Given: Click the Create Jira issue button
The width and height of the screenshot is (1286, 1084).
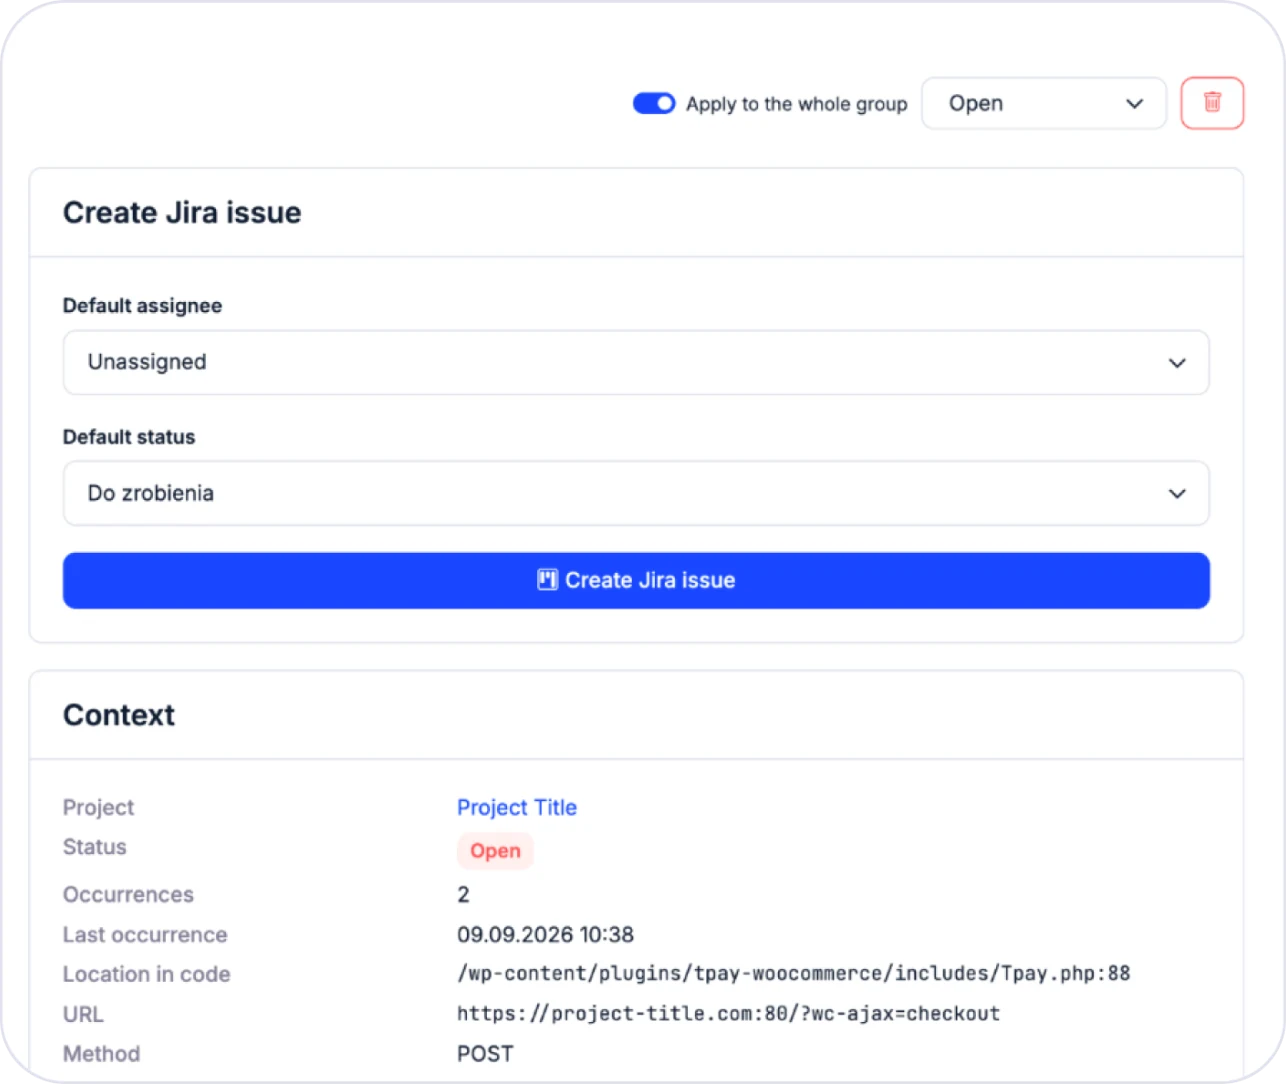Looking at the screenshot, I should coord(636,580).
